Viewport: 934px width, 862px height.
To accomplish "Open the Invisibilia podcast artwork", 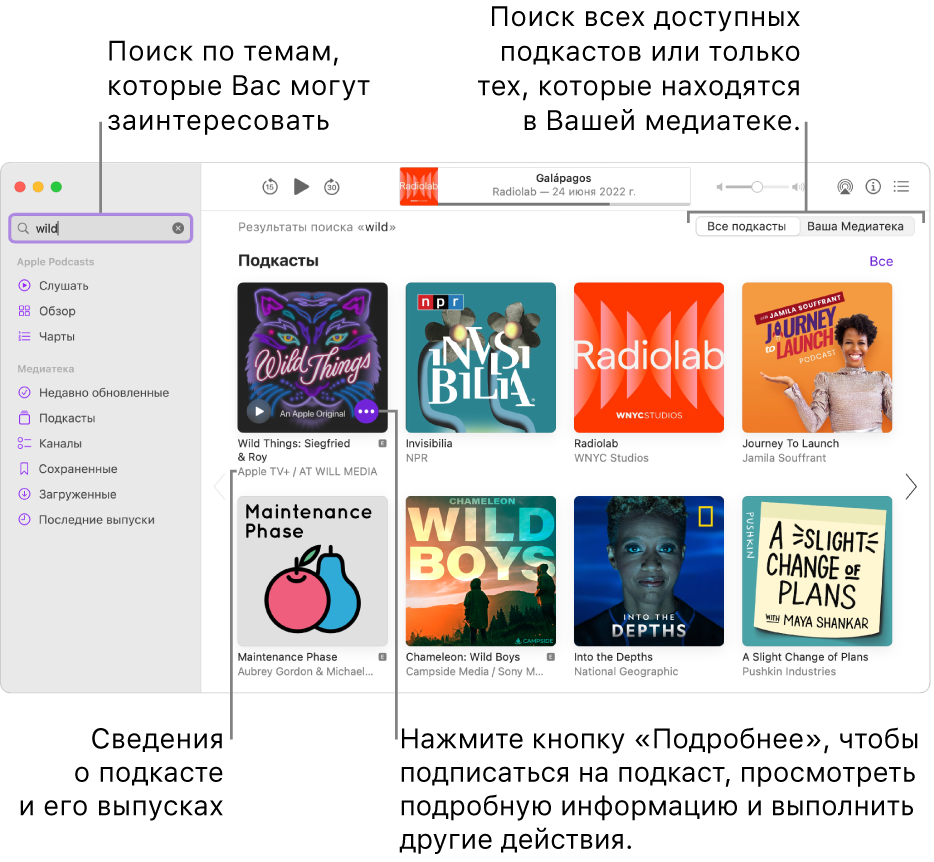I will (x=481, y=357).
